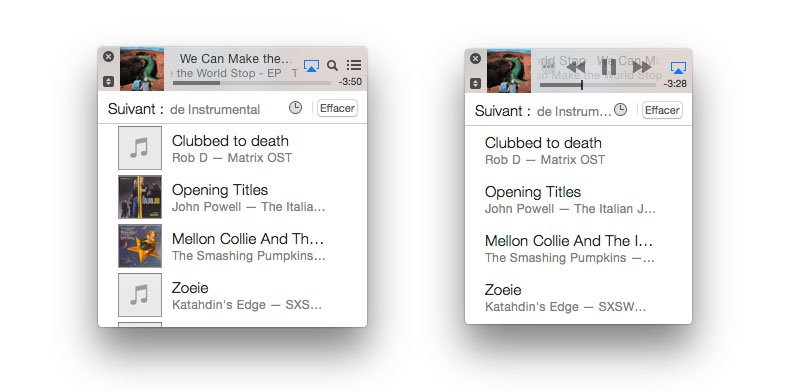Viewport: 800px width, 392px height.
Task: Show history clock icon in left player
Action: pyautogui.click(x=295, y=108)
